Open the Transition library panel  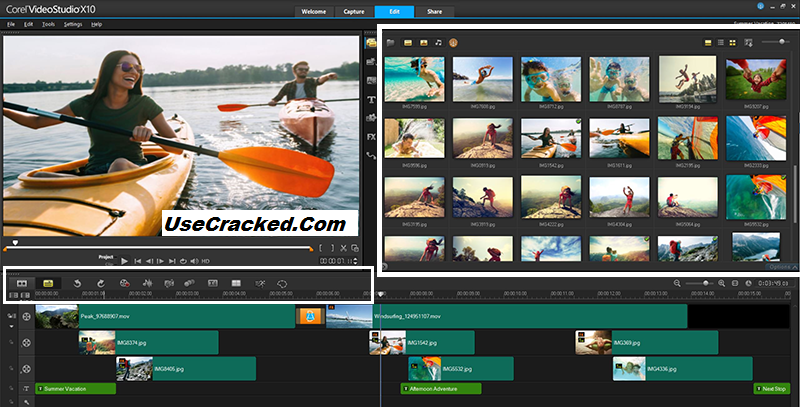tap(371, 81)
